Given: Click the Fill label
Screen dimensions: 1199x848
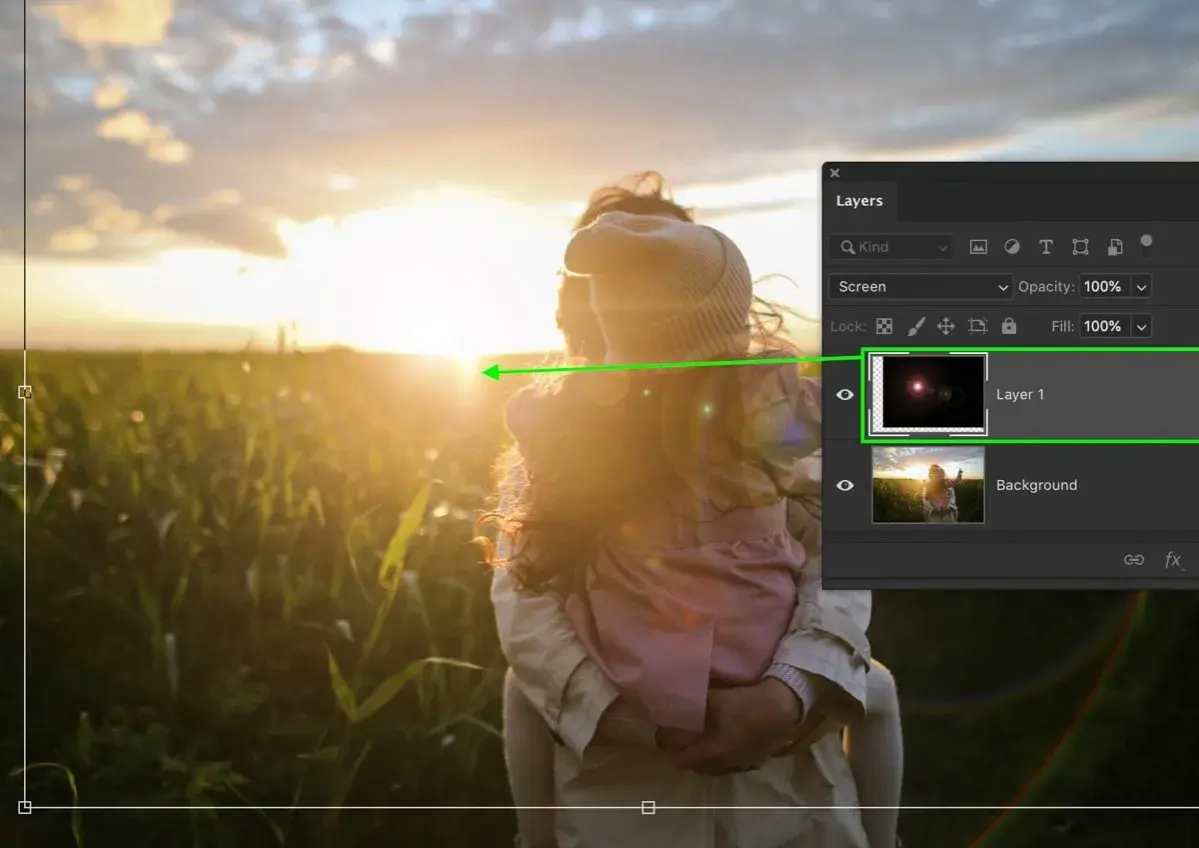Looking at the screenshot, I should pos(1063,327).
